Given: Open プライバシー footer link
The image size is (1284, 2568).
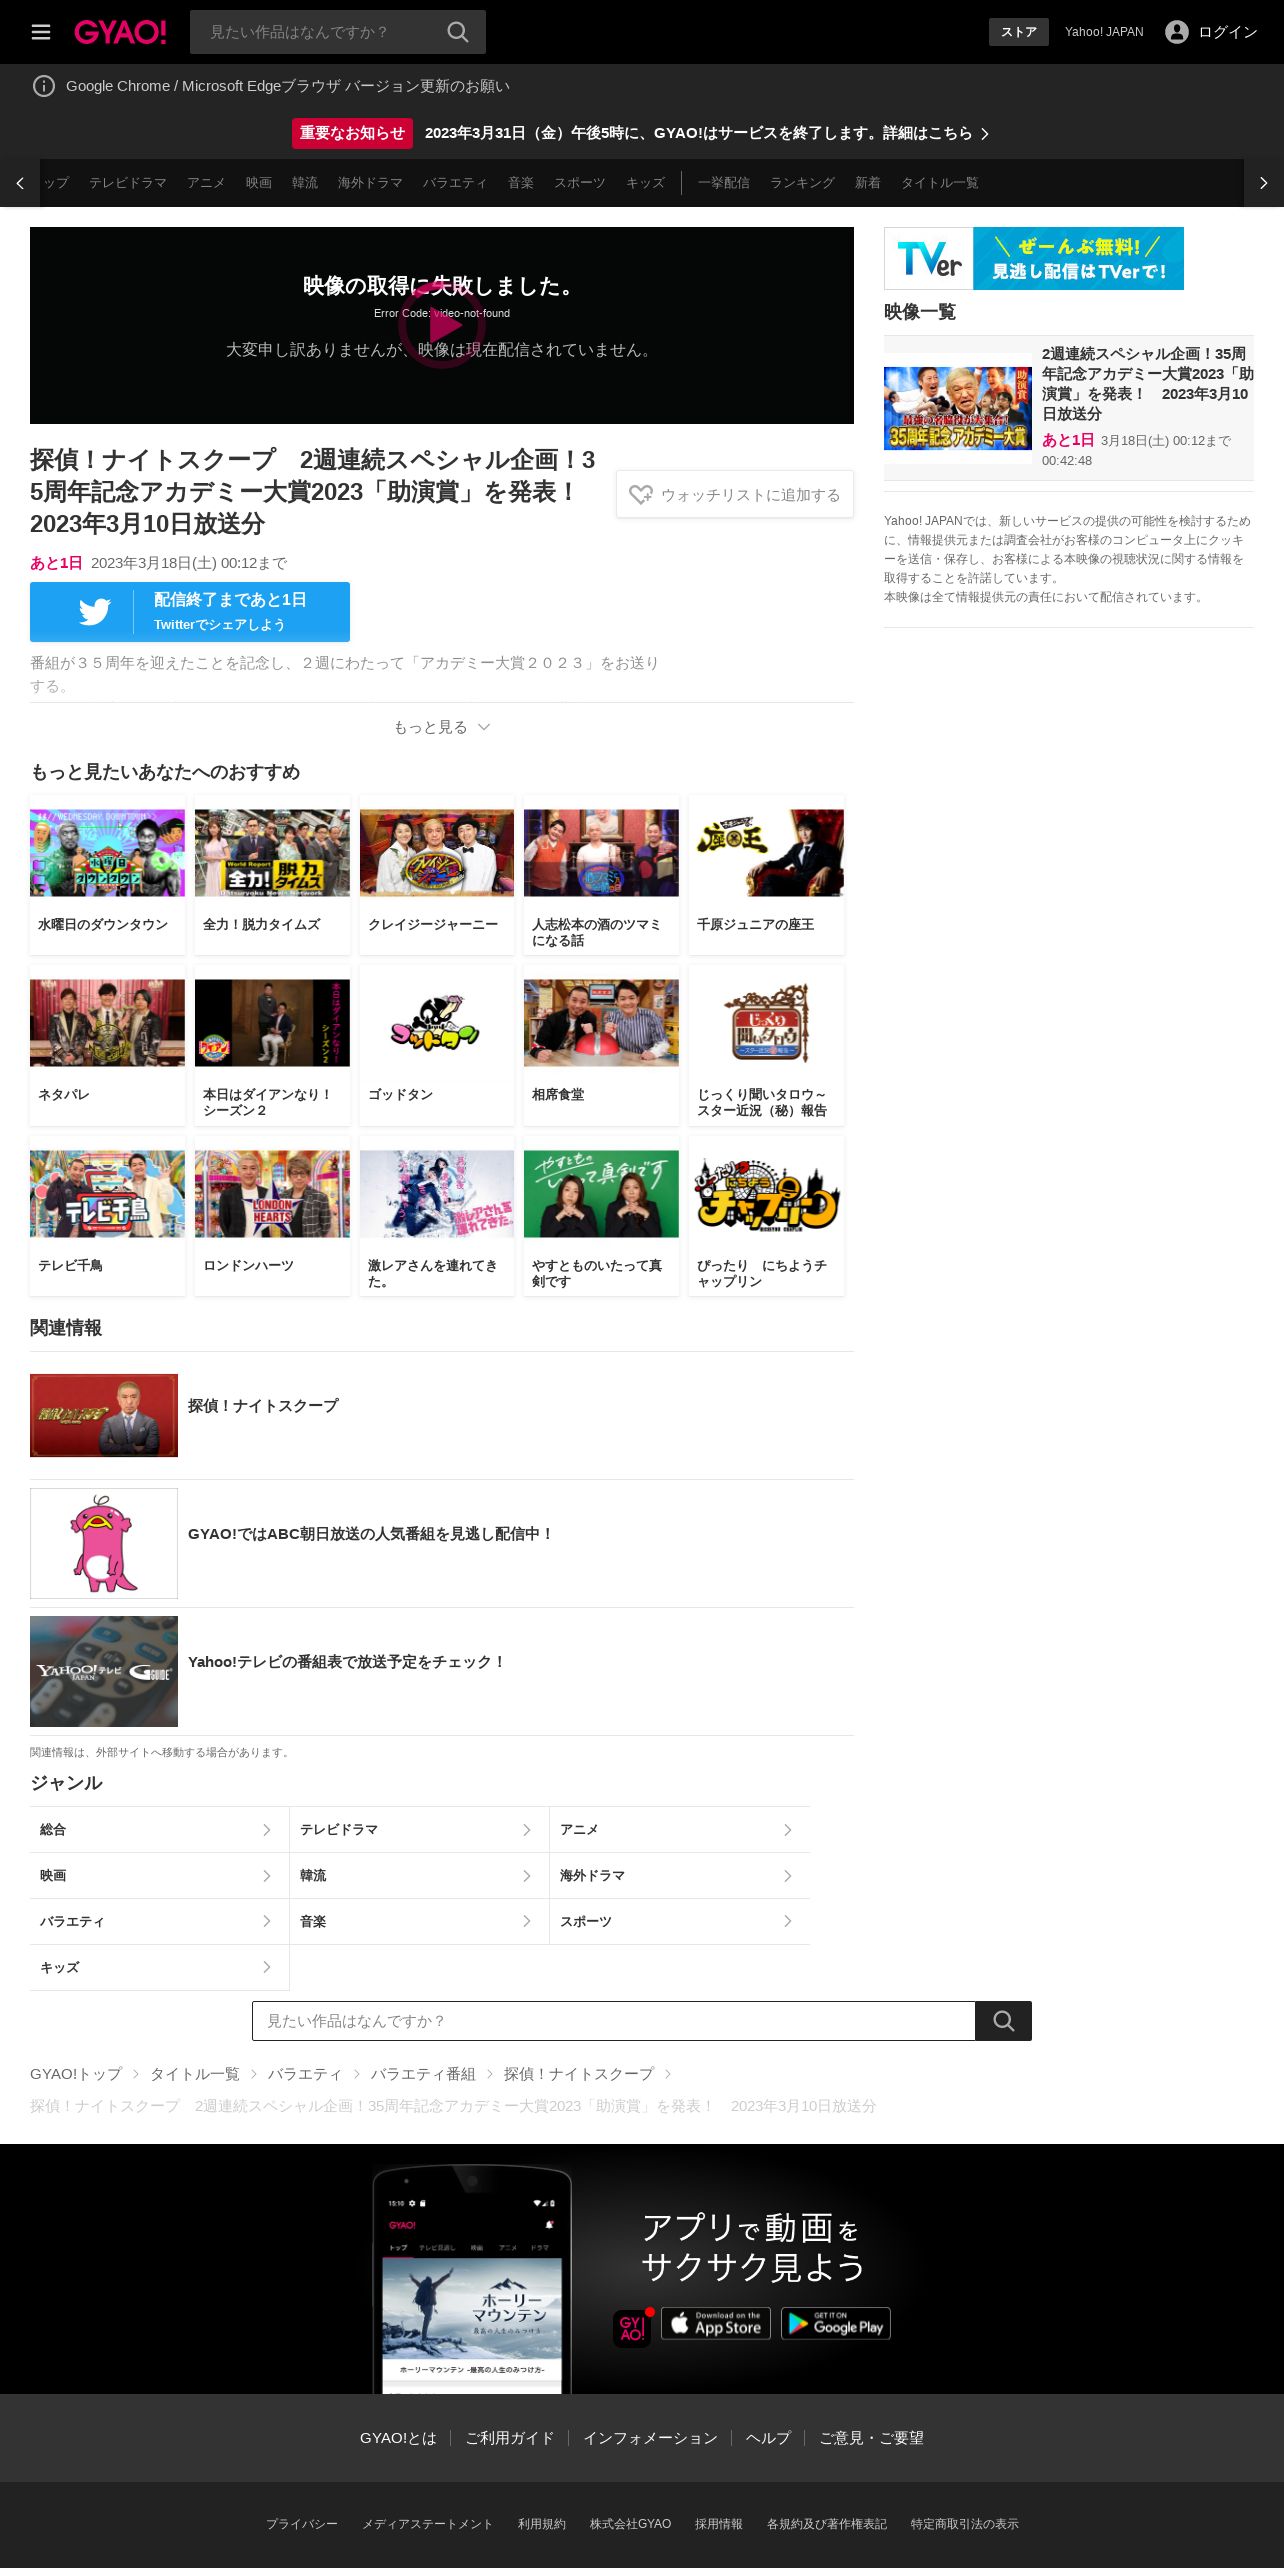Looking at the screenshot, I should coord(302,2524).
